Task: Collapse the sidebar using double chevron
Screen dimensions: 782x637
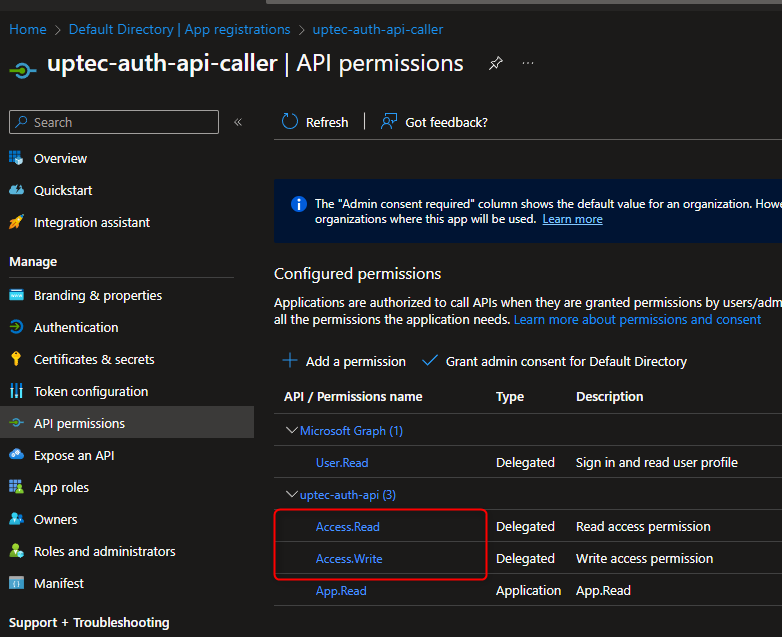Action: [x=238, y=122]
